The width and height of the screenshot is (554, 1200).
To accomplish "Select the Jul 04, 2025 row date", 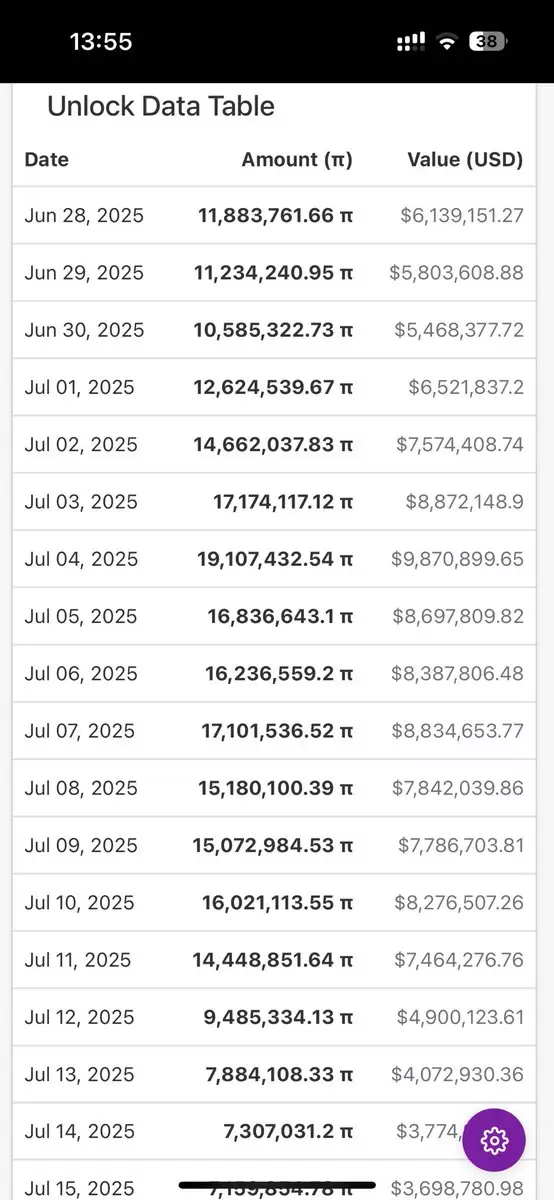I will point(79,558).
